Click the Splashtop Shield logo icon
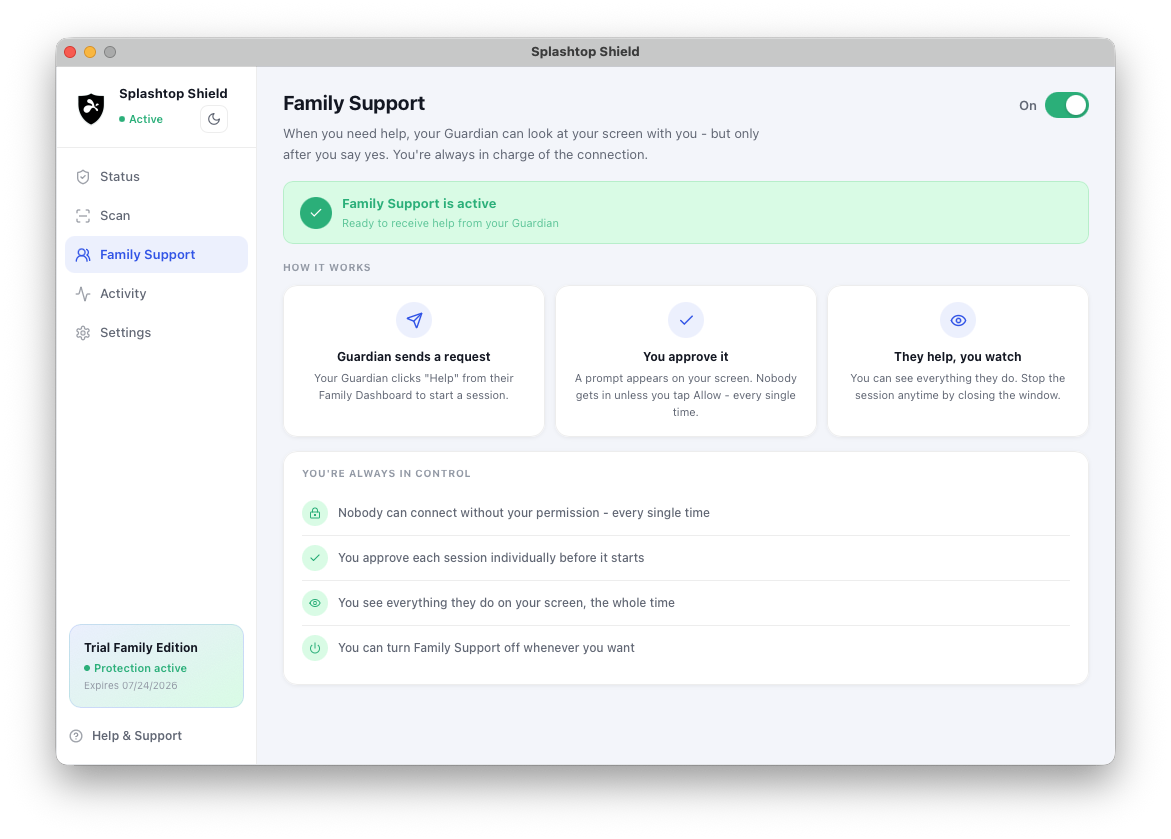 click(91, 108)
